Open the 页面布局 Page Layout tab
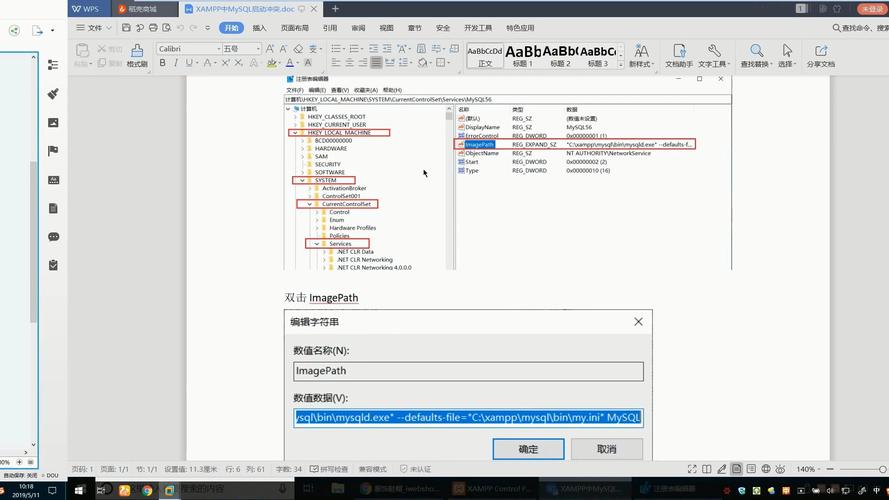Image resolution: width=889 pixels, height=500 pixels. [x=295, y=28]
